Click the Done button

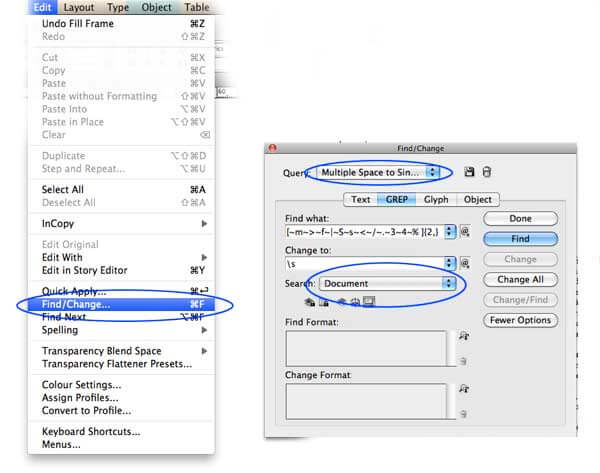point(520,219)
